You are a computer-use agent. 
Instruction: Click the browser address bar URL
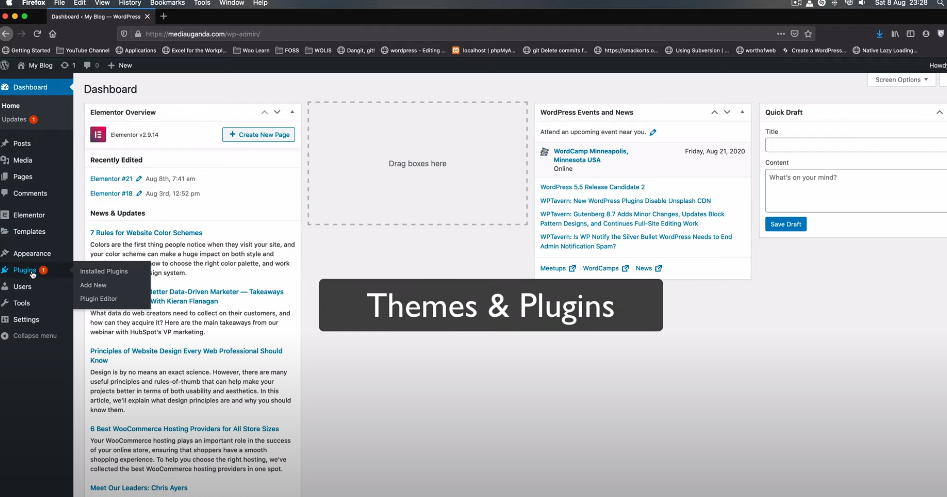(203, 34)
